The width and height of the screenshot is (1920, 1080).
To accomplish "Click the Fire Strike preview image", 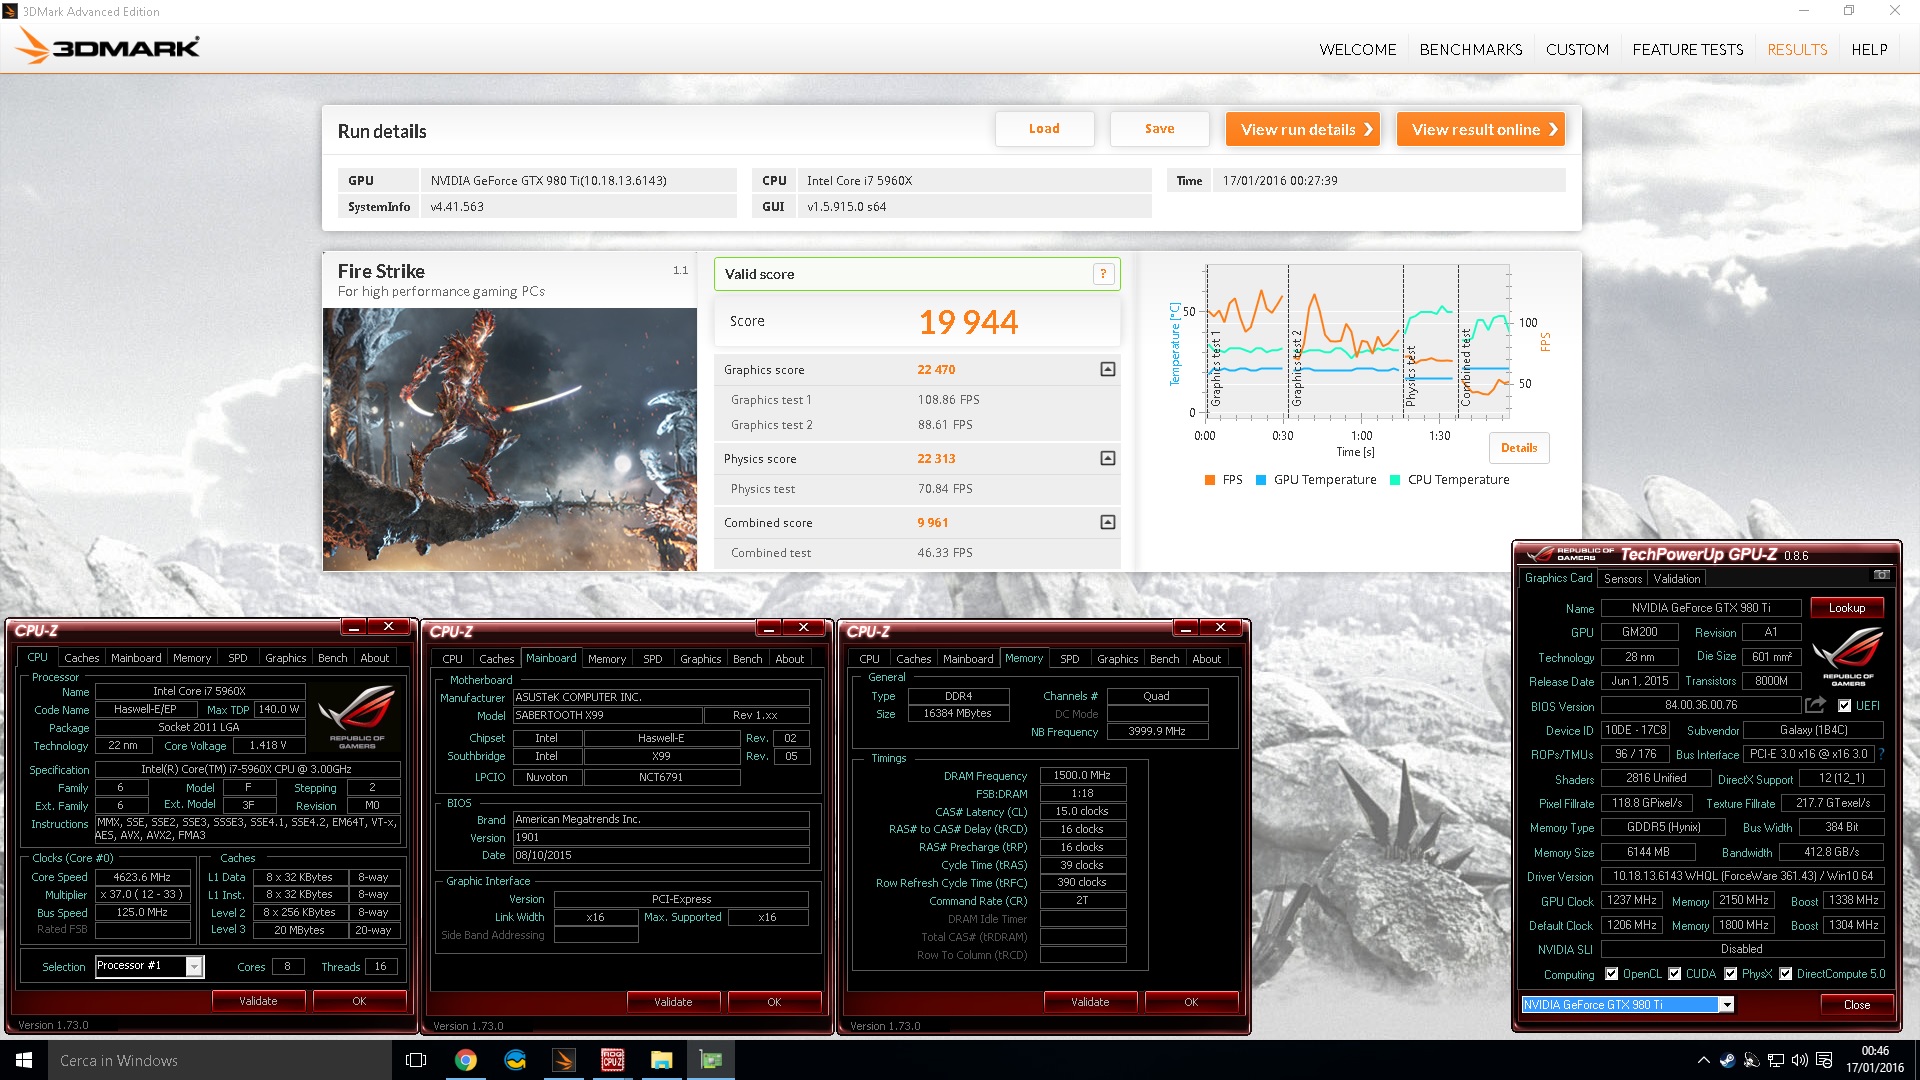I will coord(510,439).
